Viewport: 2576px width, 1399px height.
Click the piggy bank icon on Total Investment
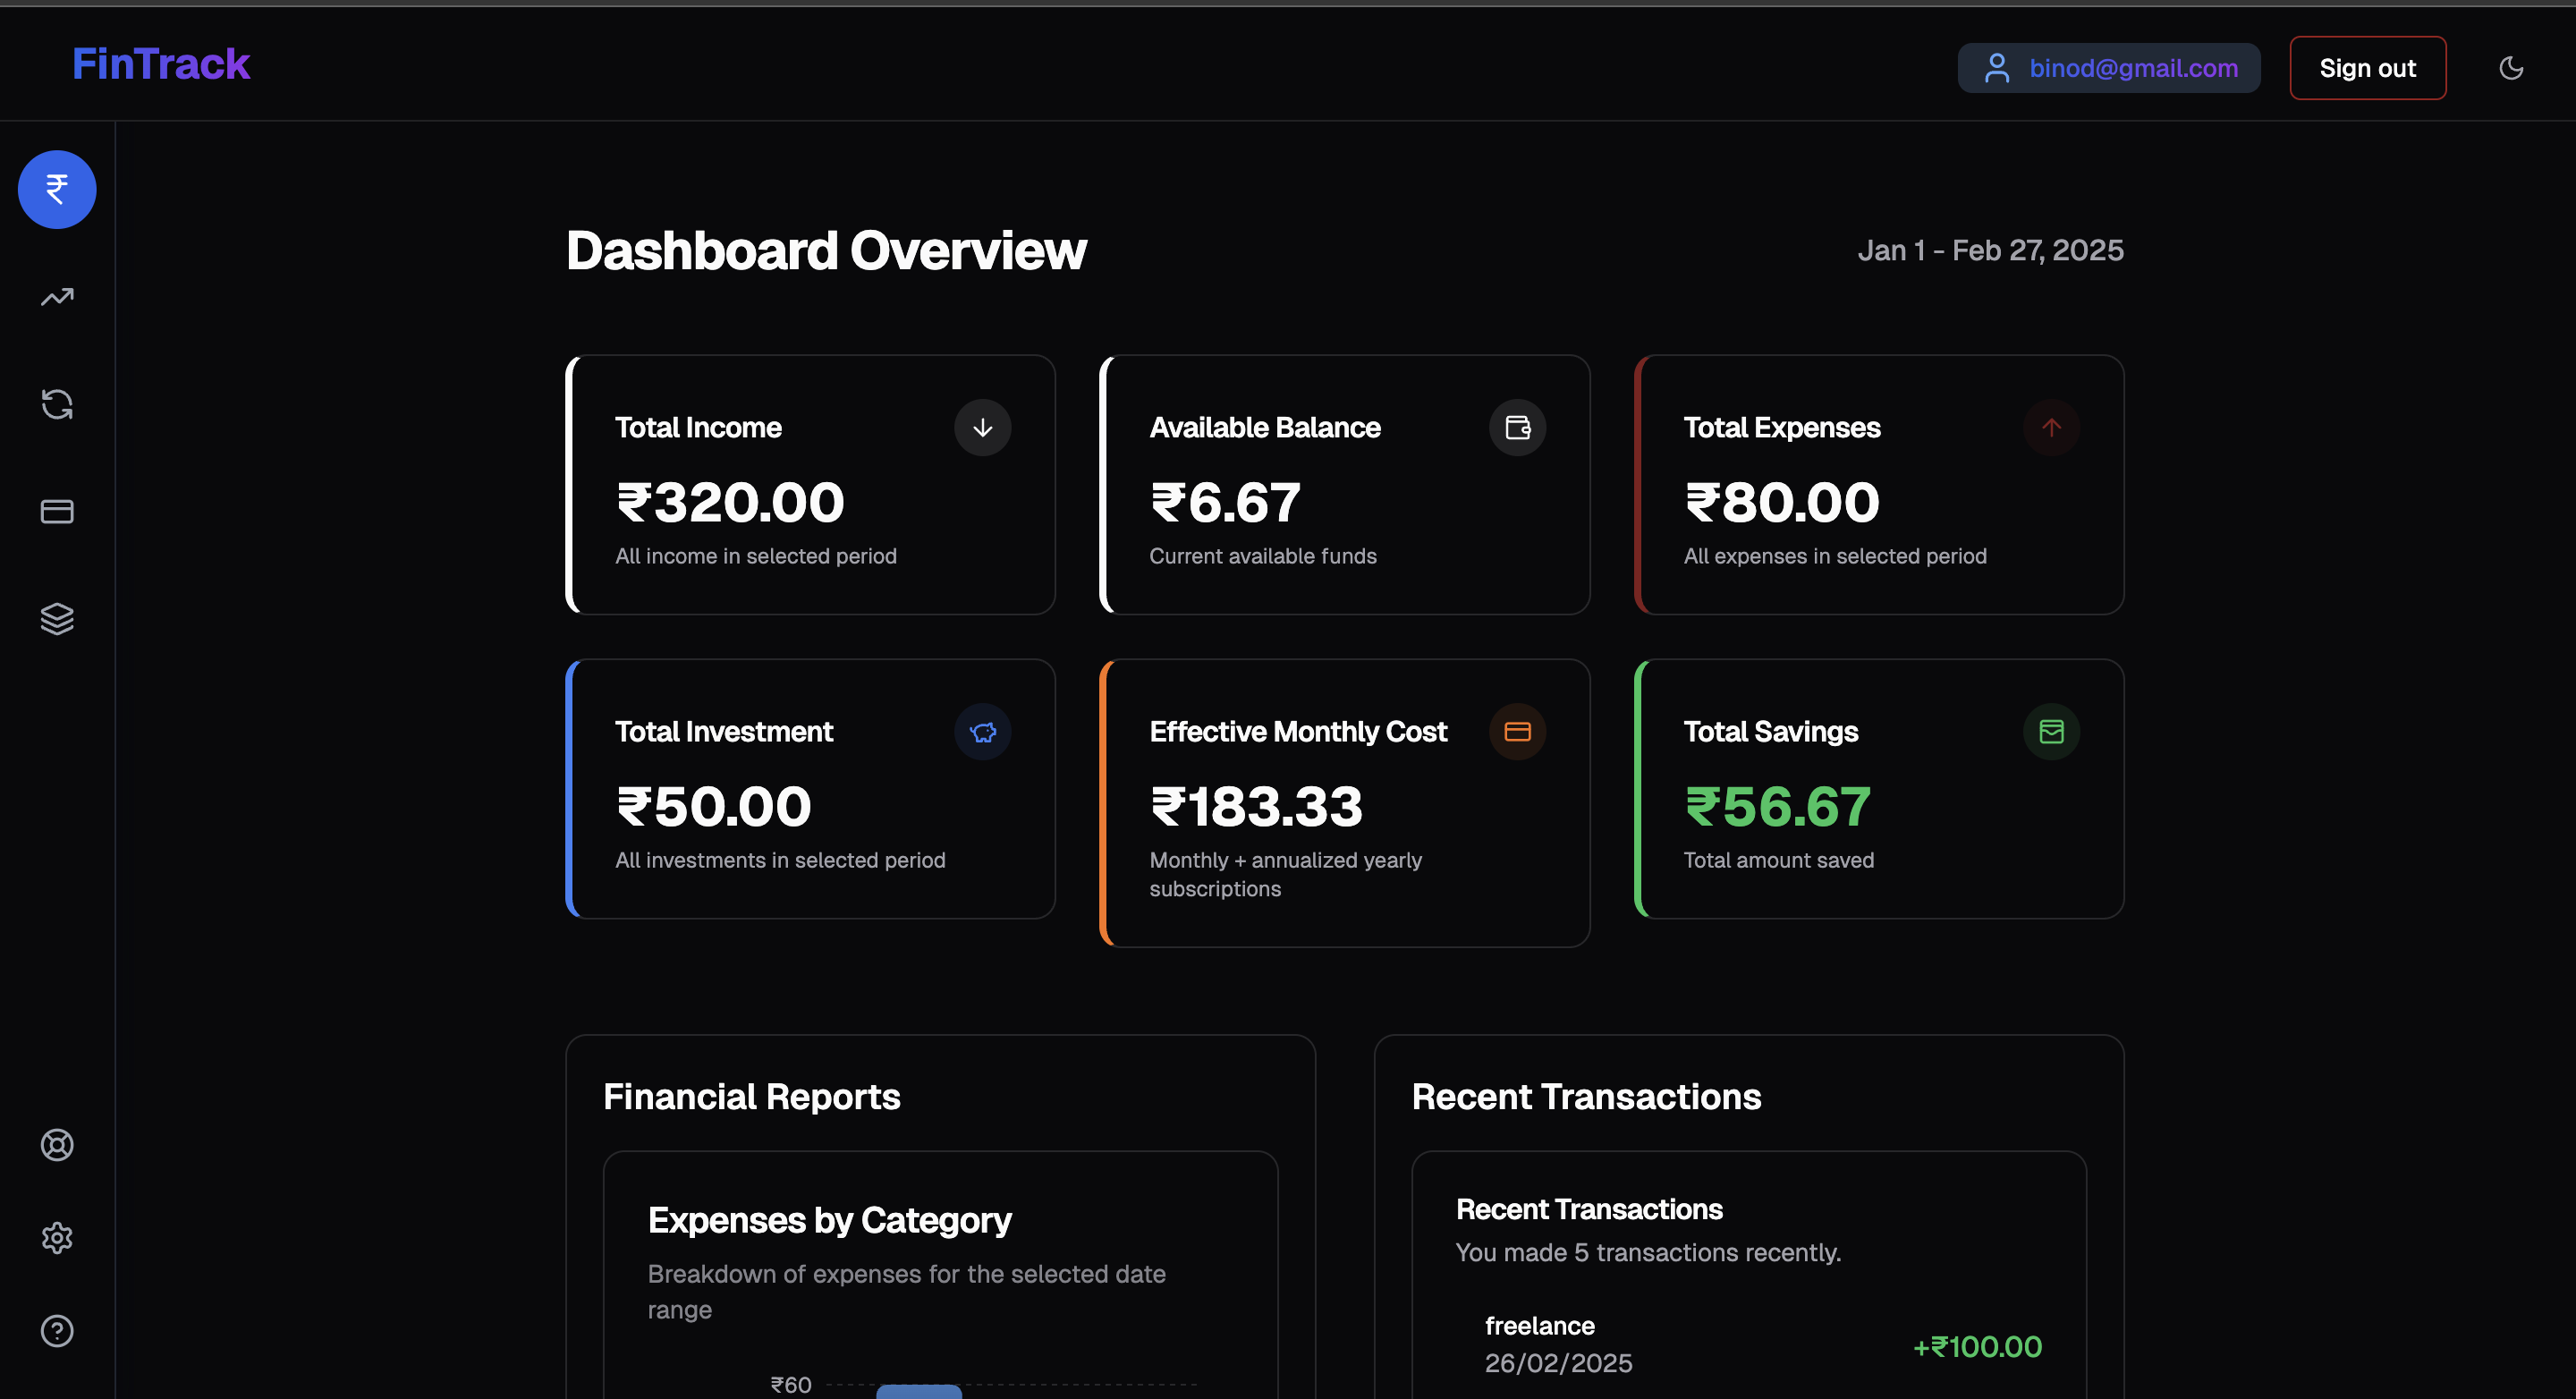click(982, 732)
